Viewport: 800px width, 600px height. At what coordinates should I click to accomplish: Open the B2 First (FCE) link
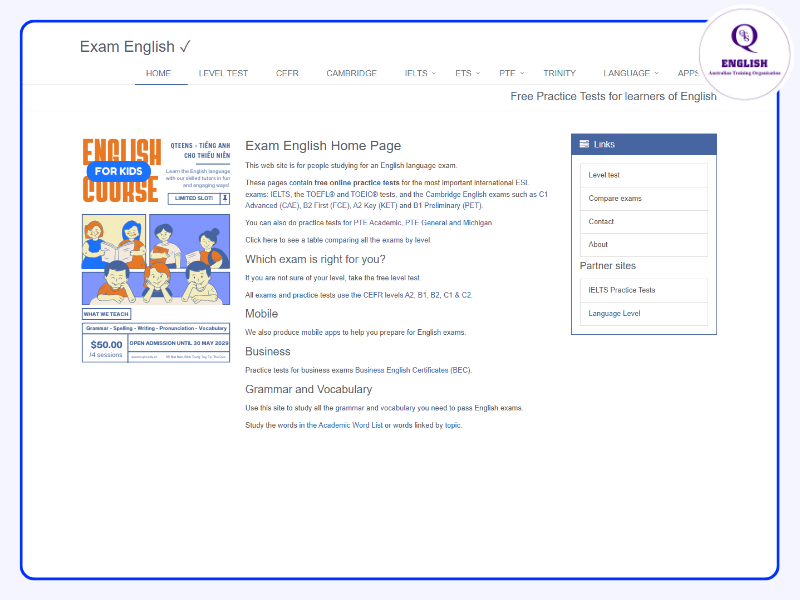point(327,206)
